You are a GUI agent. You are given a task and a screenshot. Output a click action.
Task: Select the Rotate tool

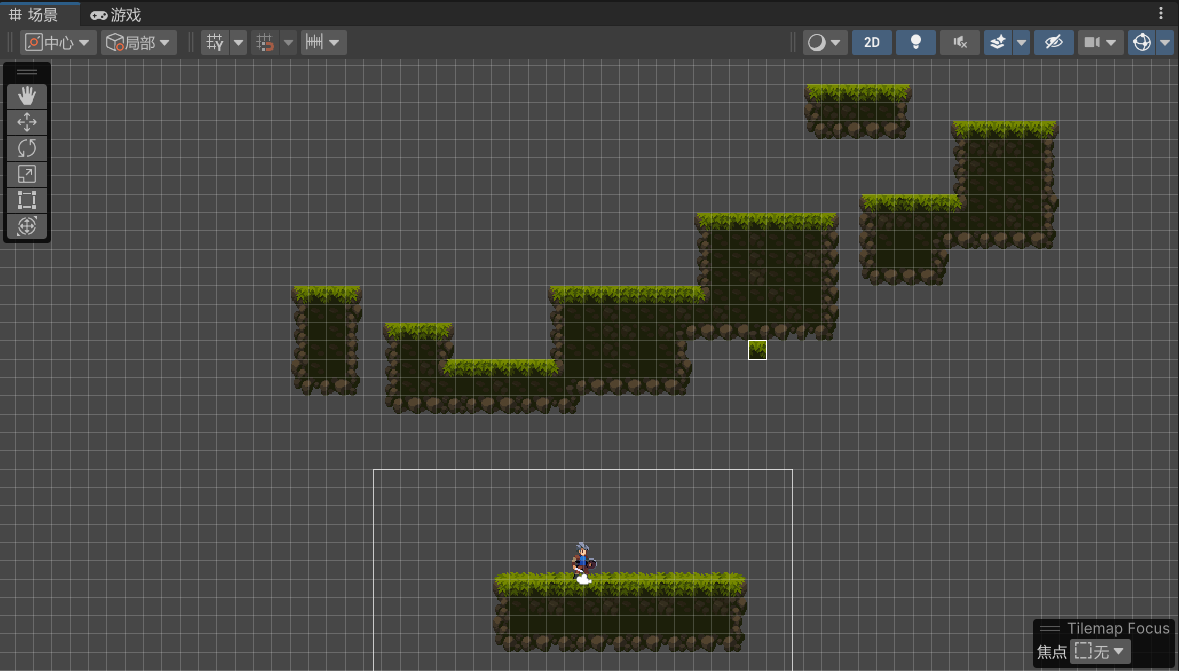click(27, 148)
